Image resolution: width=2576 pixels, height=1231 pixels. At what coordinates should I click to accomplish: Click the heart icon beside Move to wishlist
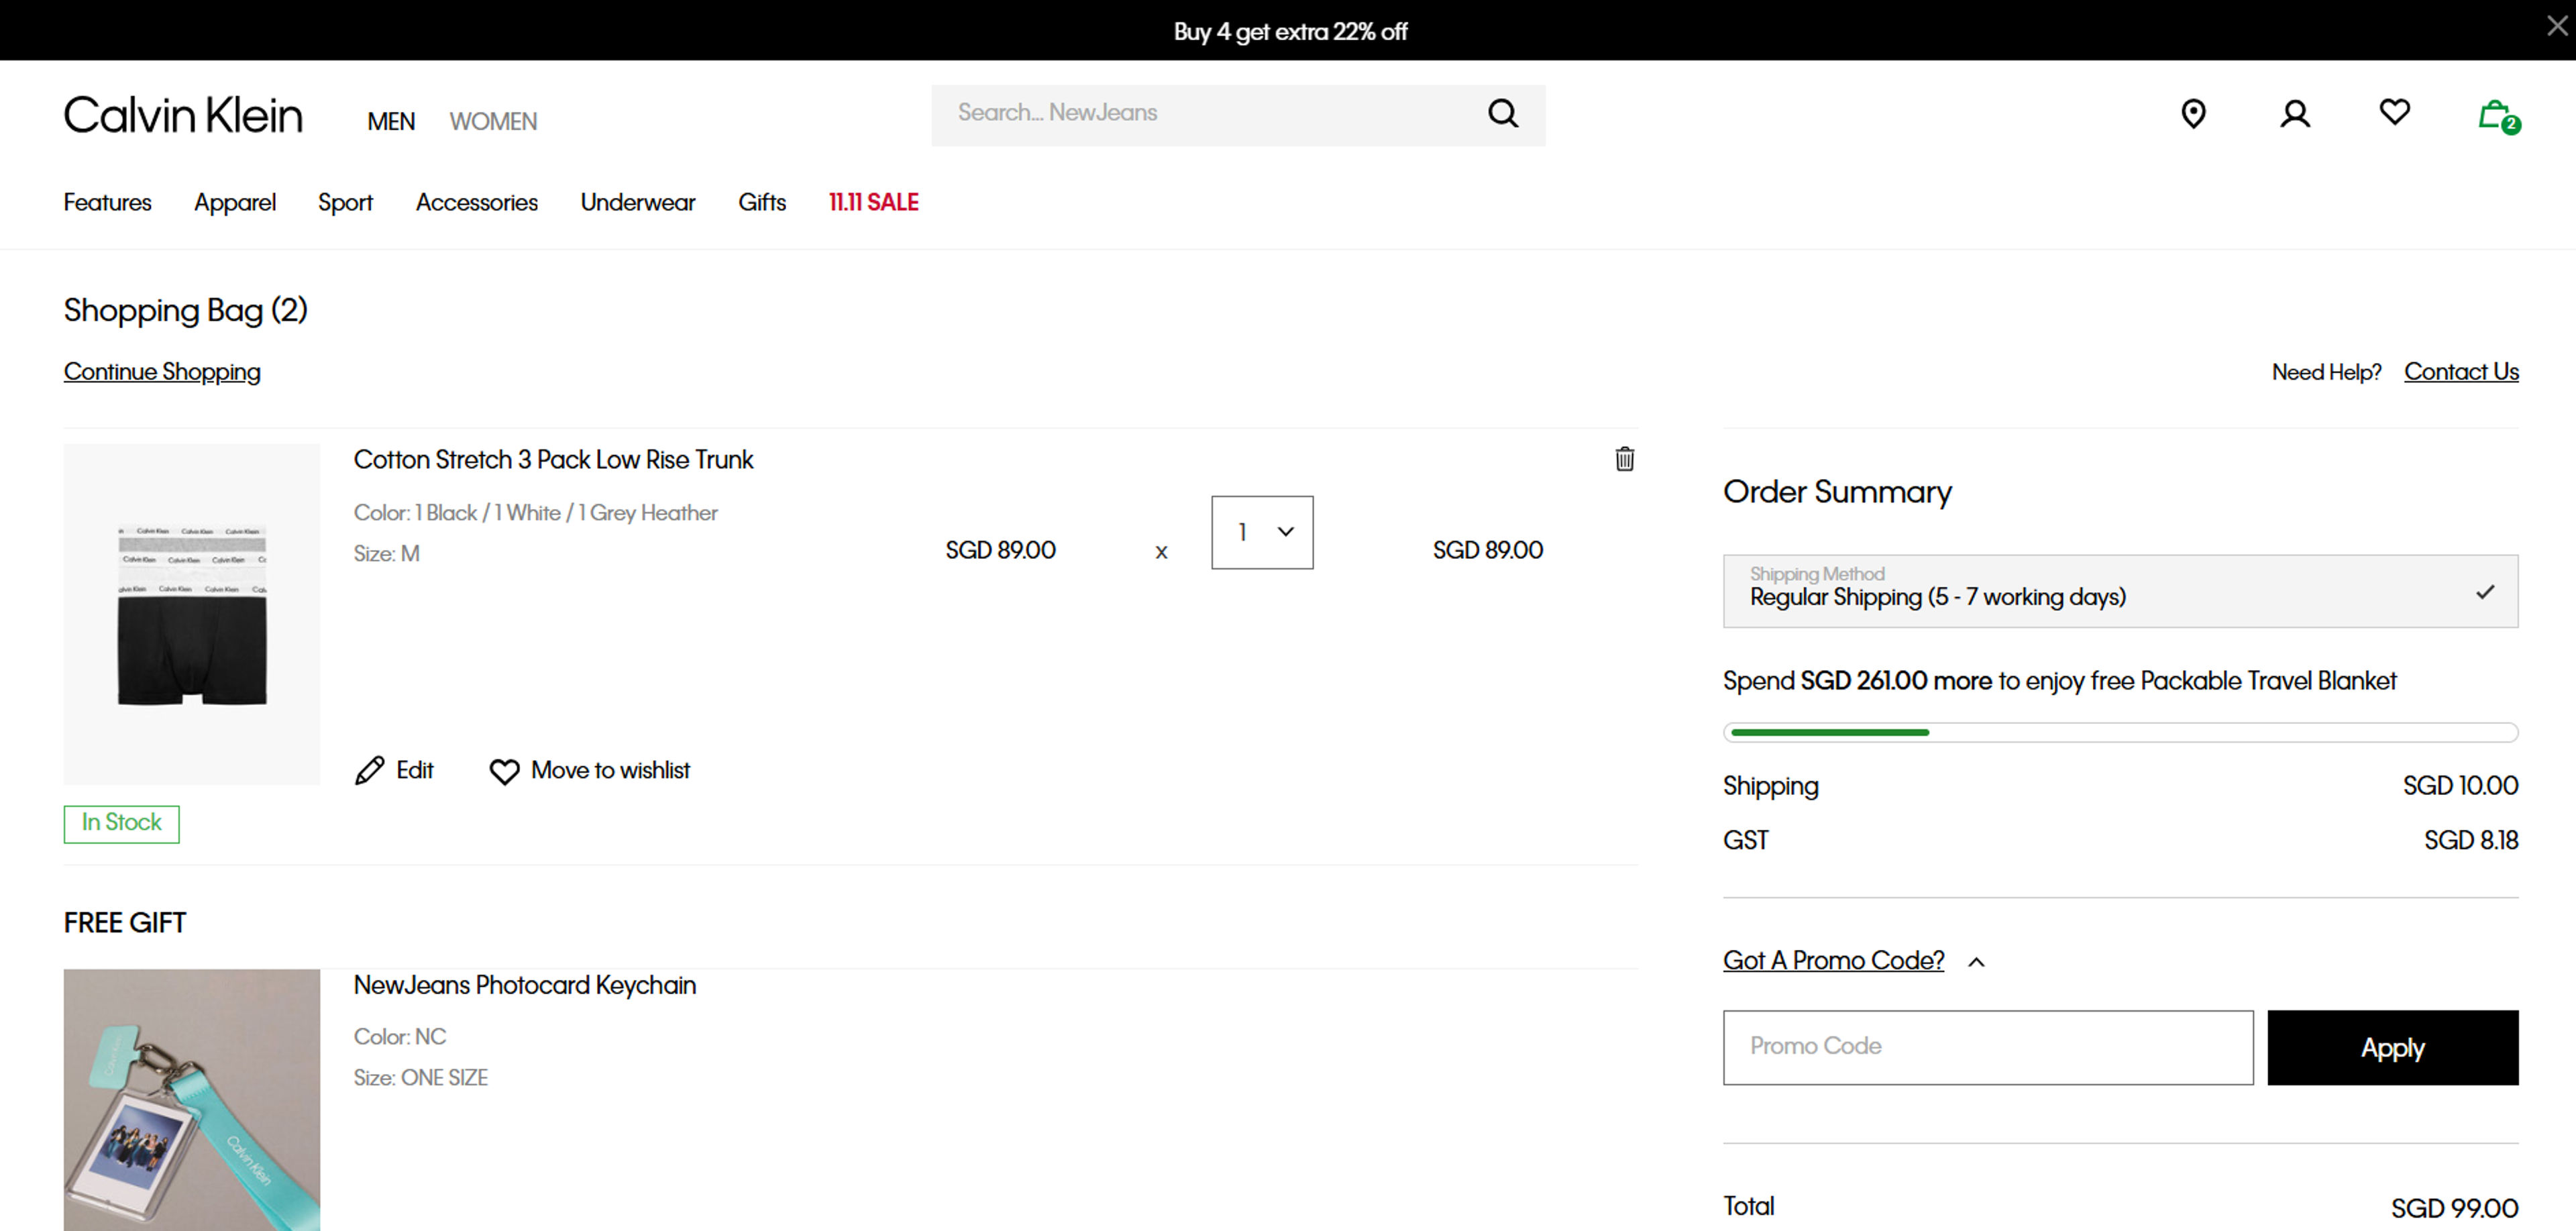[x=504, y=771]
